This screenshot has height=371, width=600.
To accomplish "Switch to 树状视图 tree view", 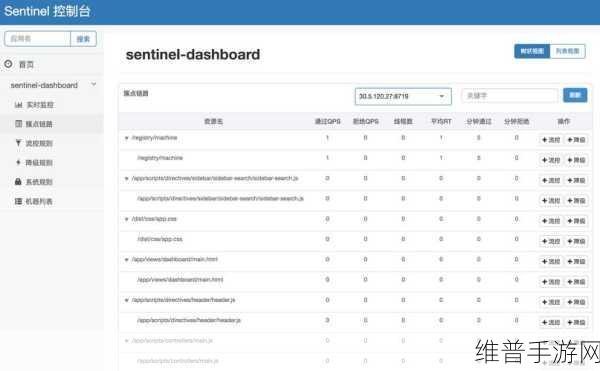I will pos(532,51).
